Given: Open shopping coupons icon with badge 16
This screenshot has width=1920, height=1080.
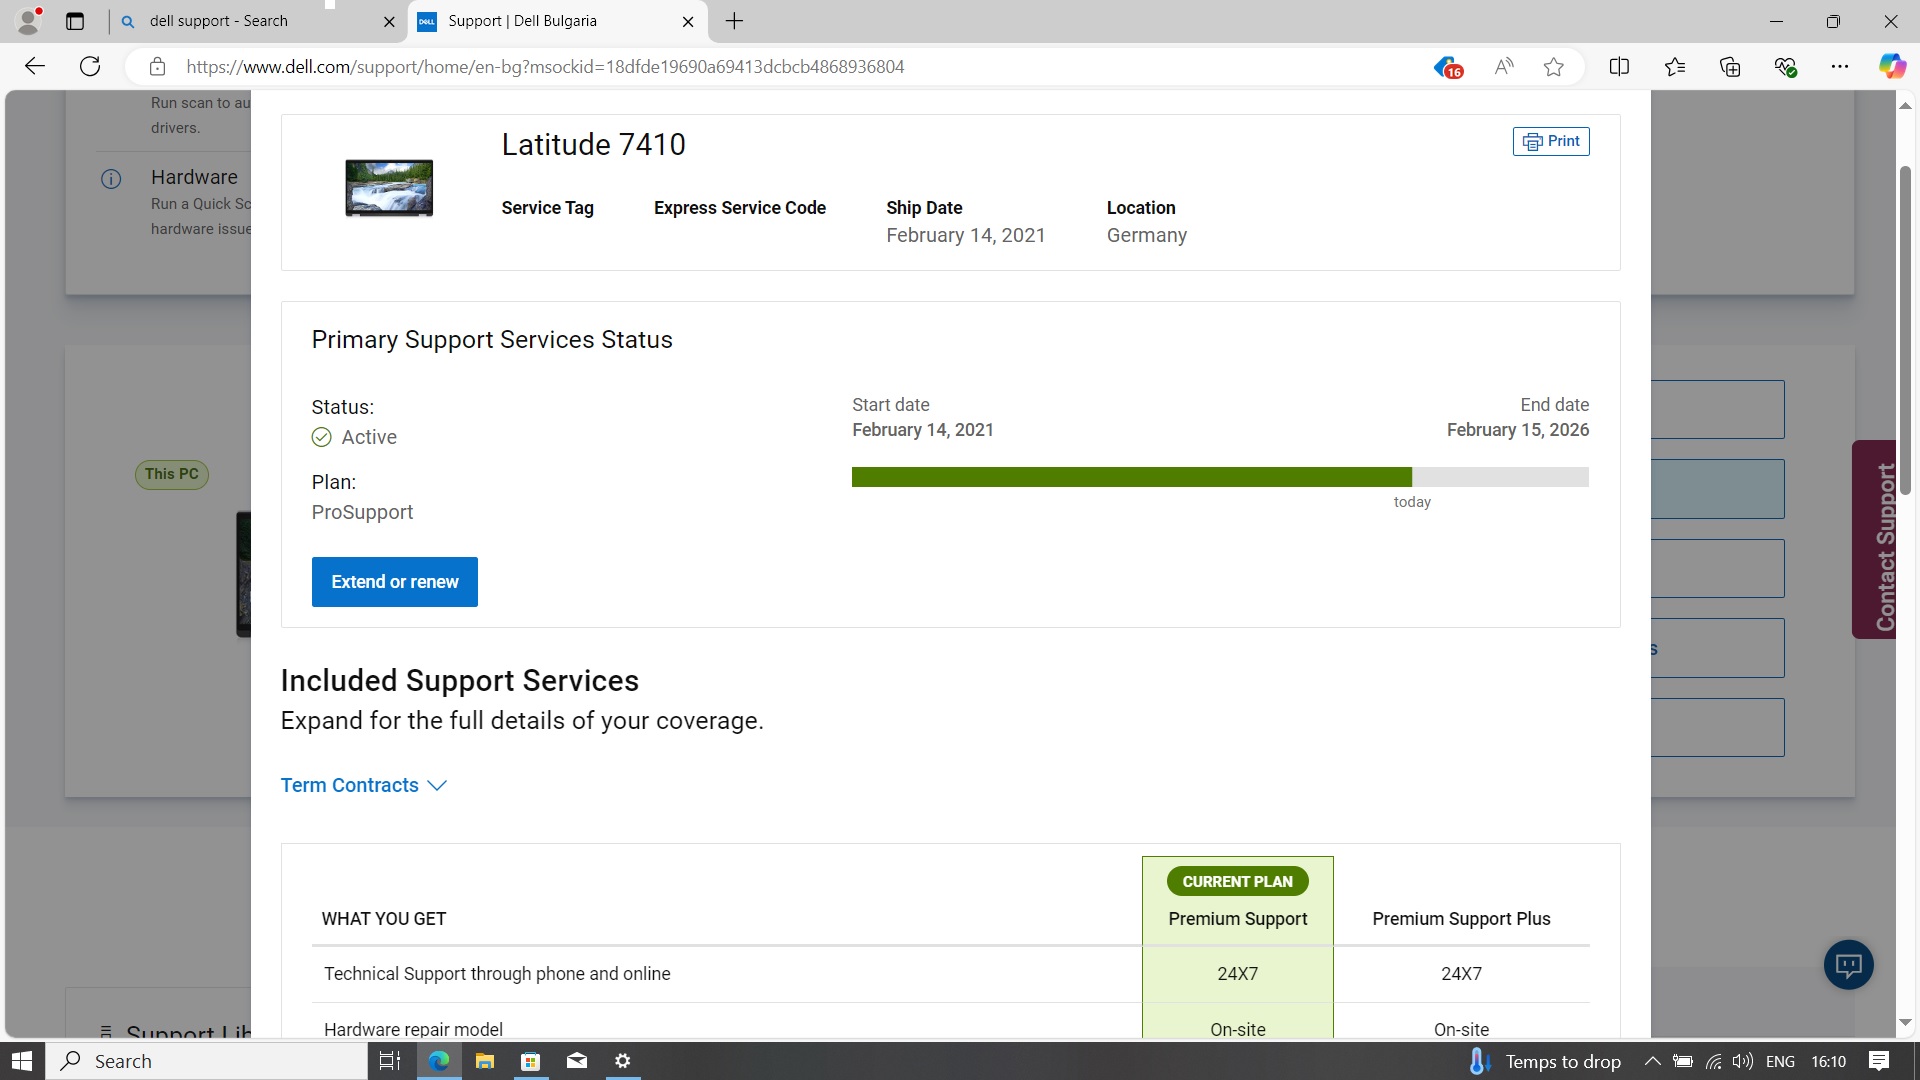Looking at the screenshot, I should [x=1447, y=67].
